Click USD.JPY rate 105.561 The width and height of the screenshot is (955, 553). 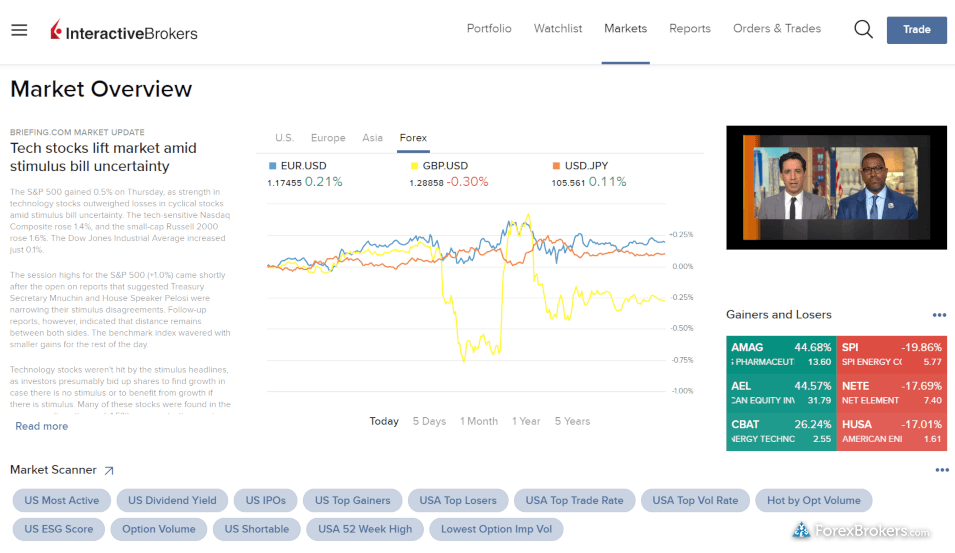point(568,183)
